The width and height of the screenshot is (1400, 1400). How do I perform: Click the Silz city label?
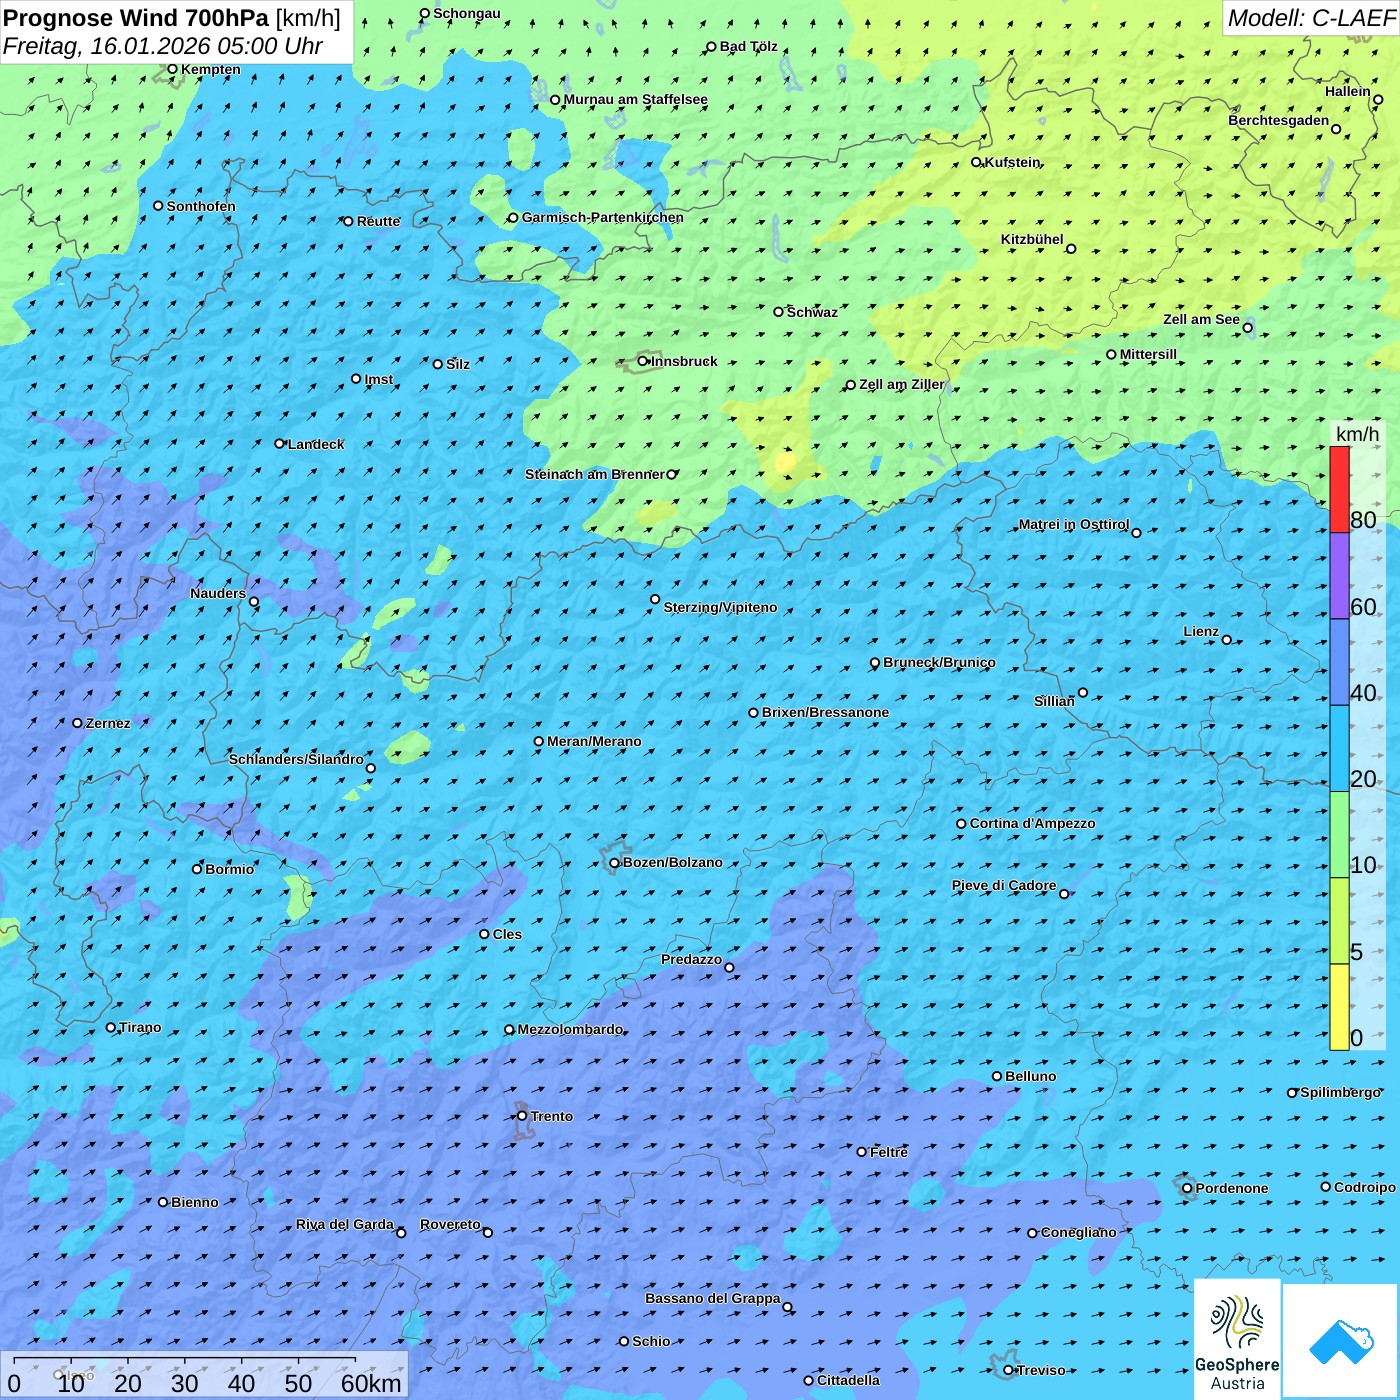point(458,364)
